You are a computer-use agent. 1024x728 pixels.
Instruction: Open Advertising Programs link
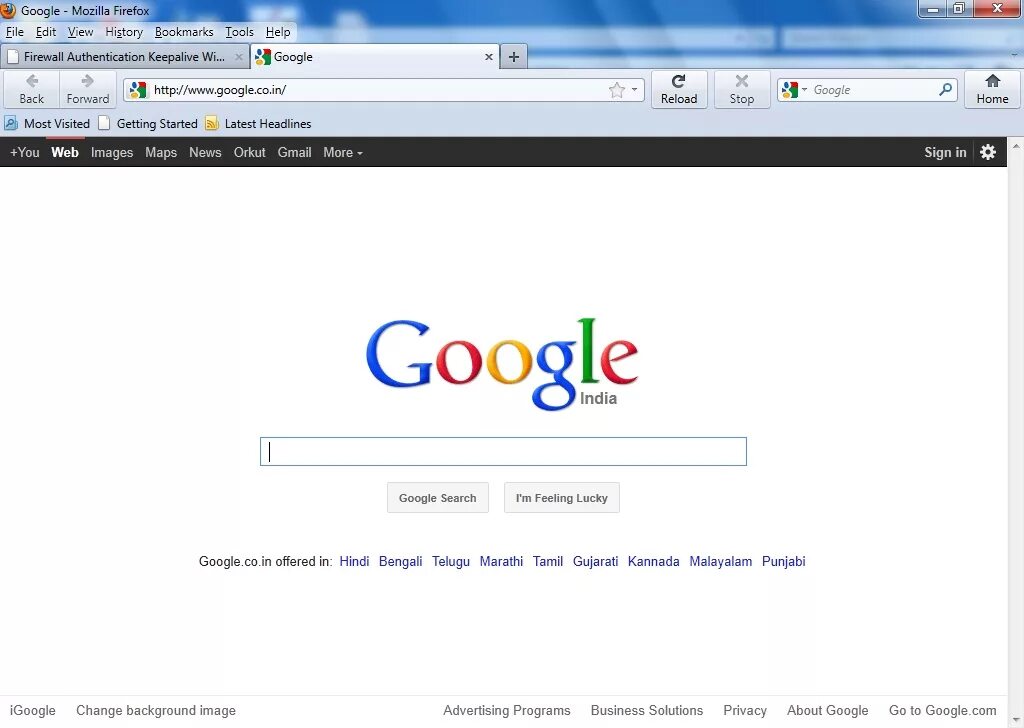[x=507, y=710]
